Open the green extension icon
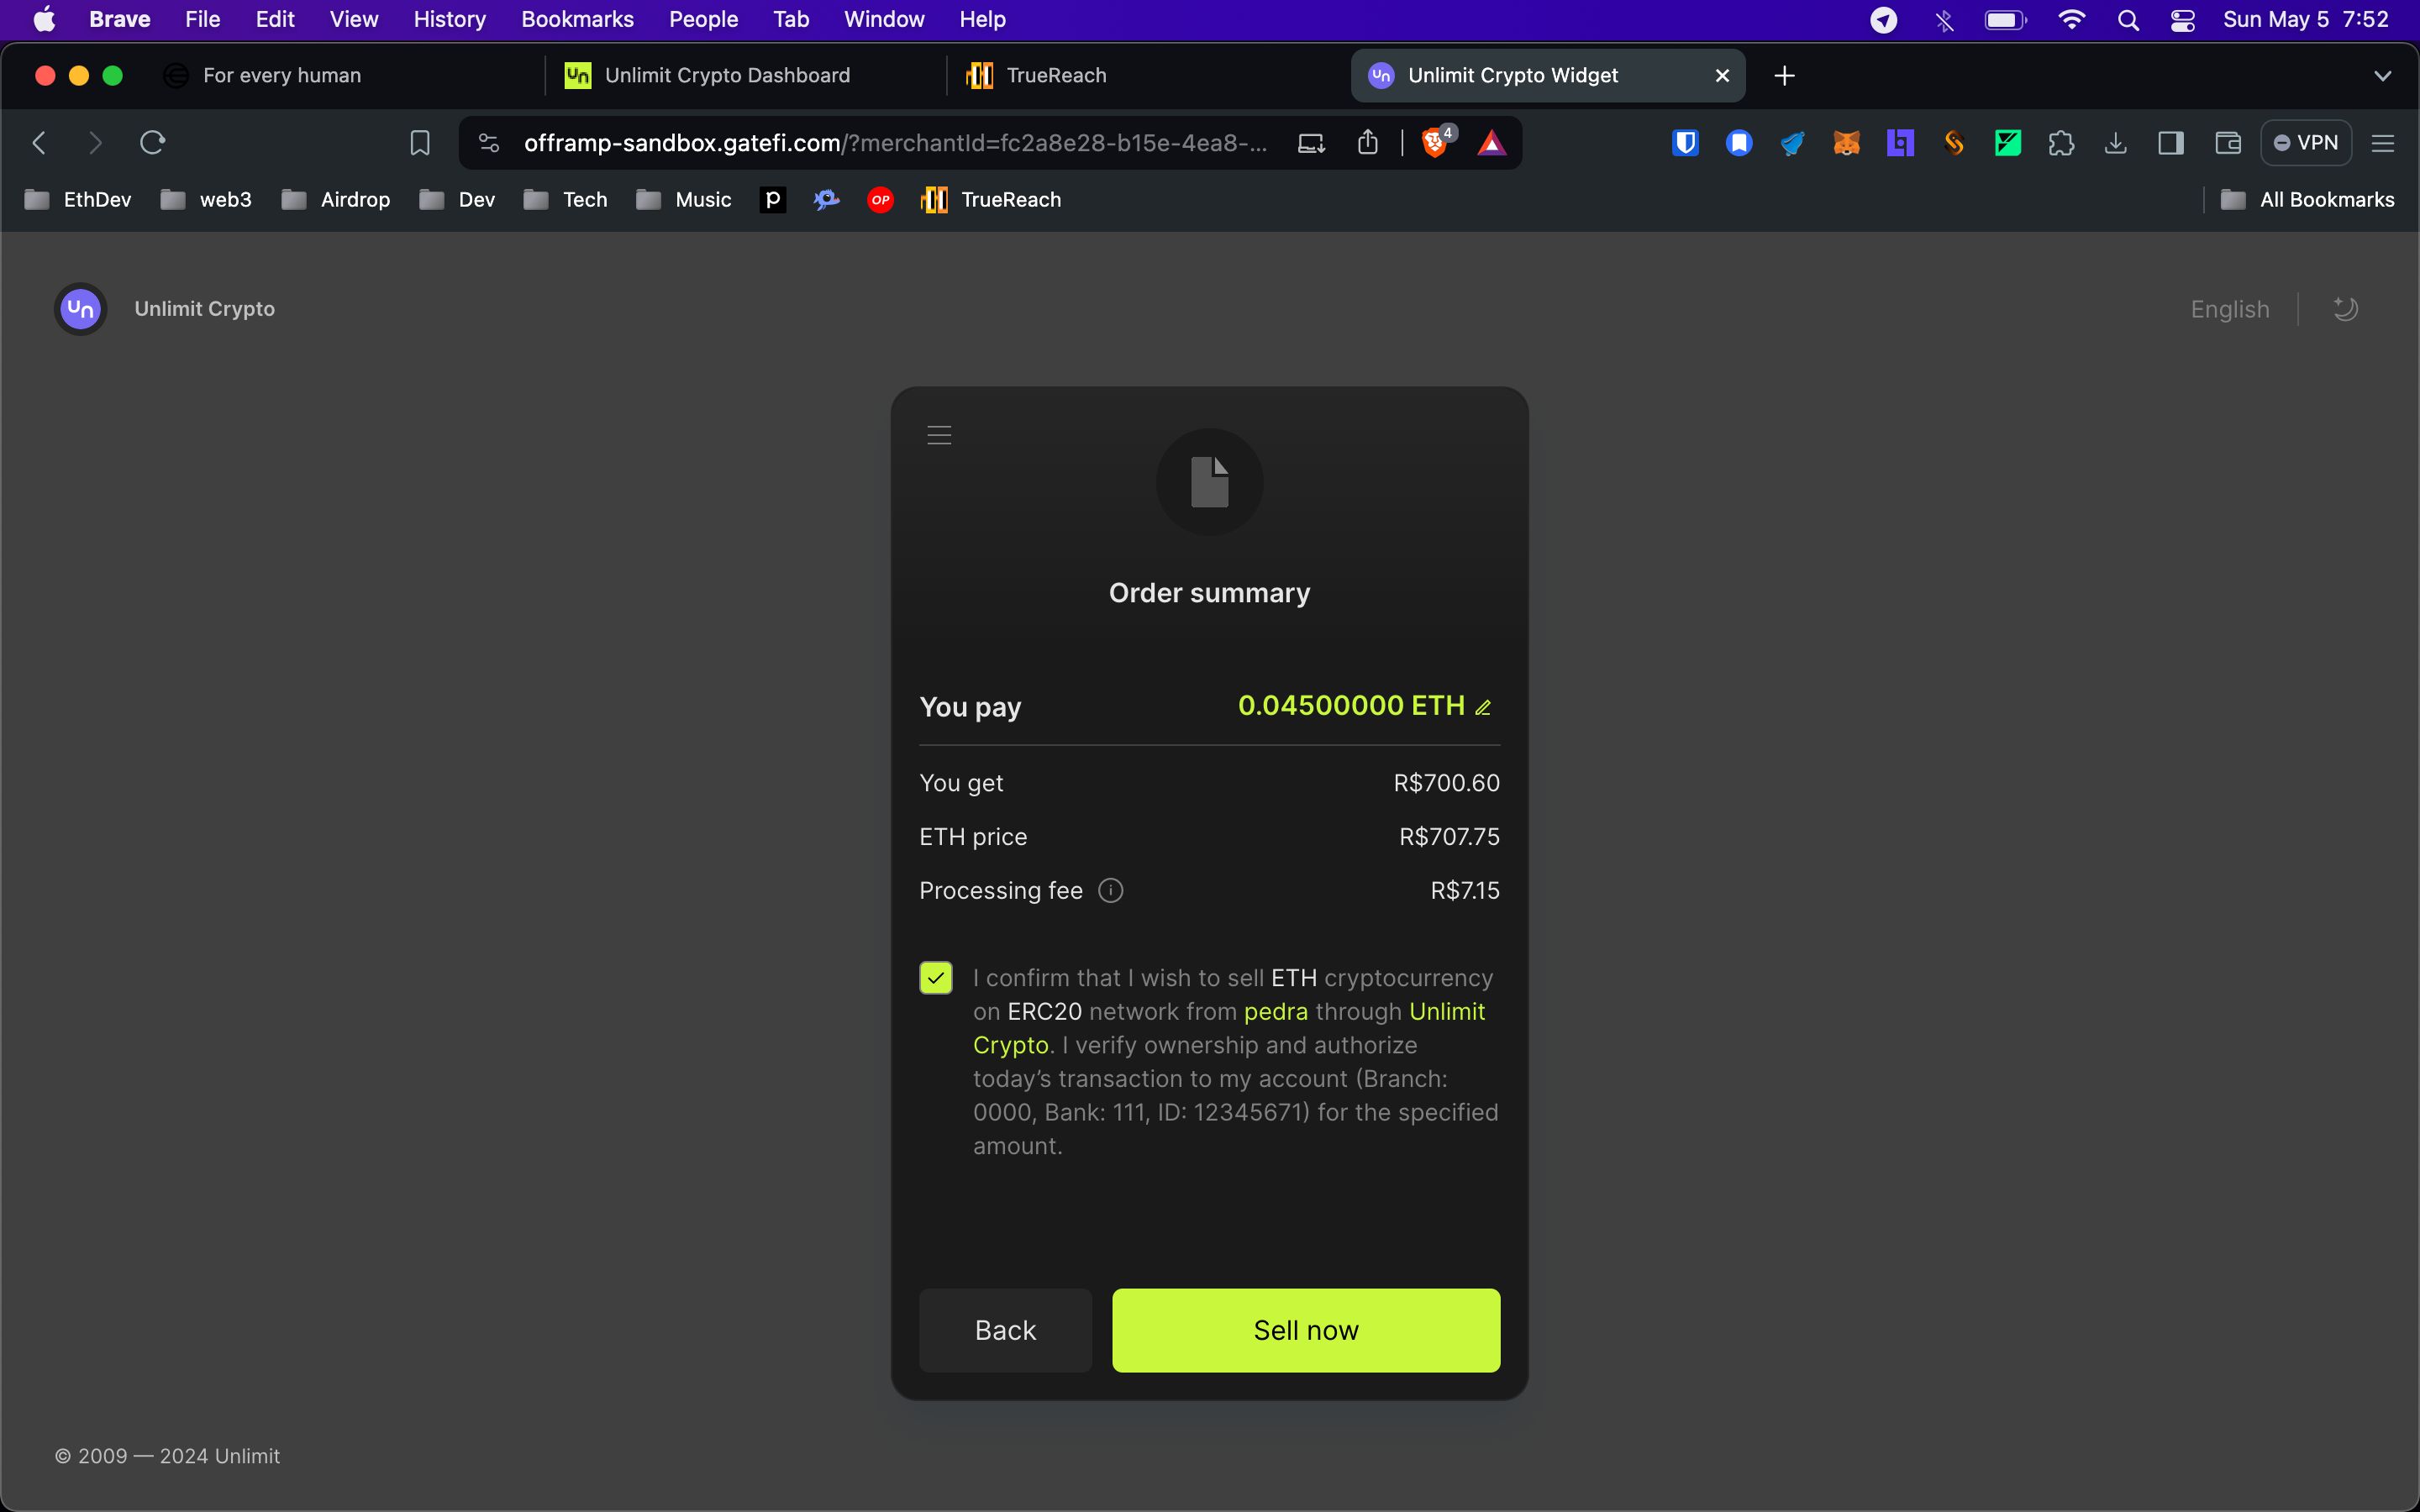The width and height of the screenshot is (2420, 1512). (x=2008, y=143)
